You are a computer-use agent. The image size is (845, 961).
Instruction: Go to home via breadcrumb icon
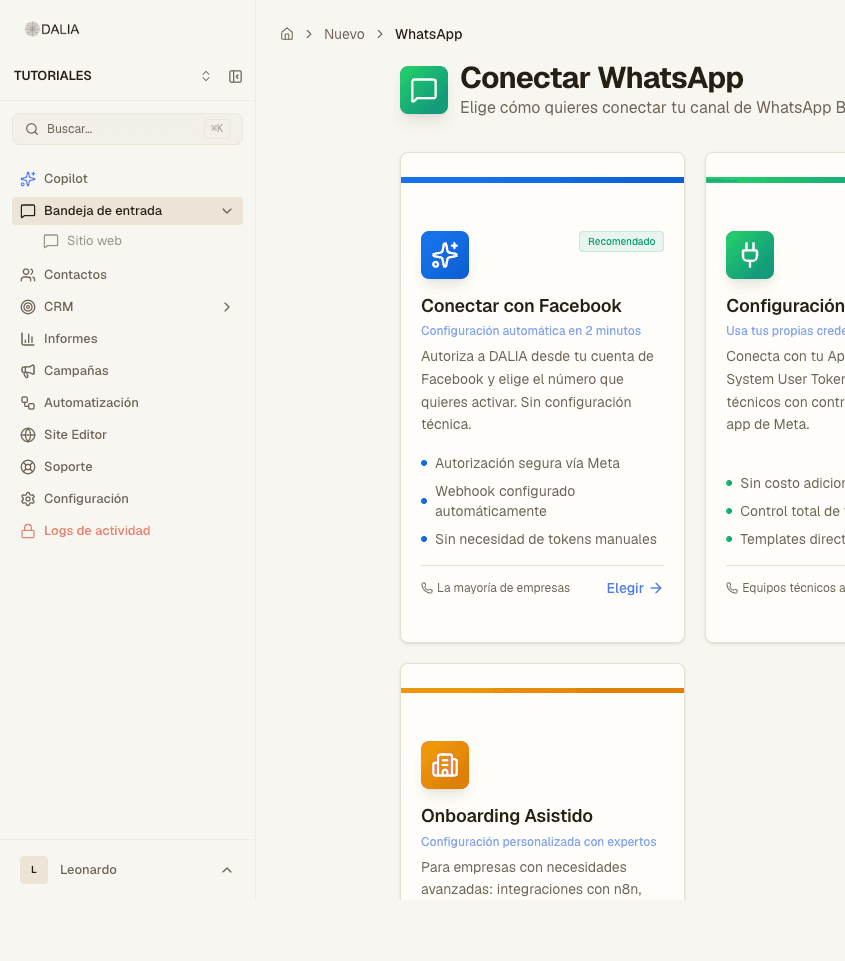click(x=287, y=34)
